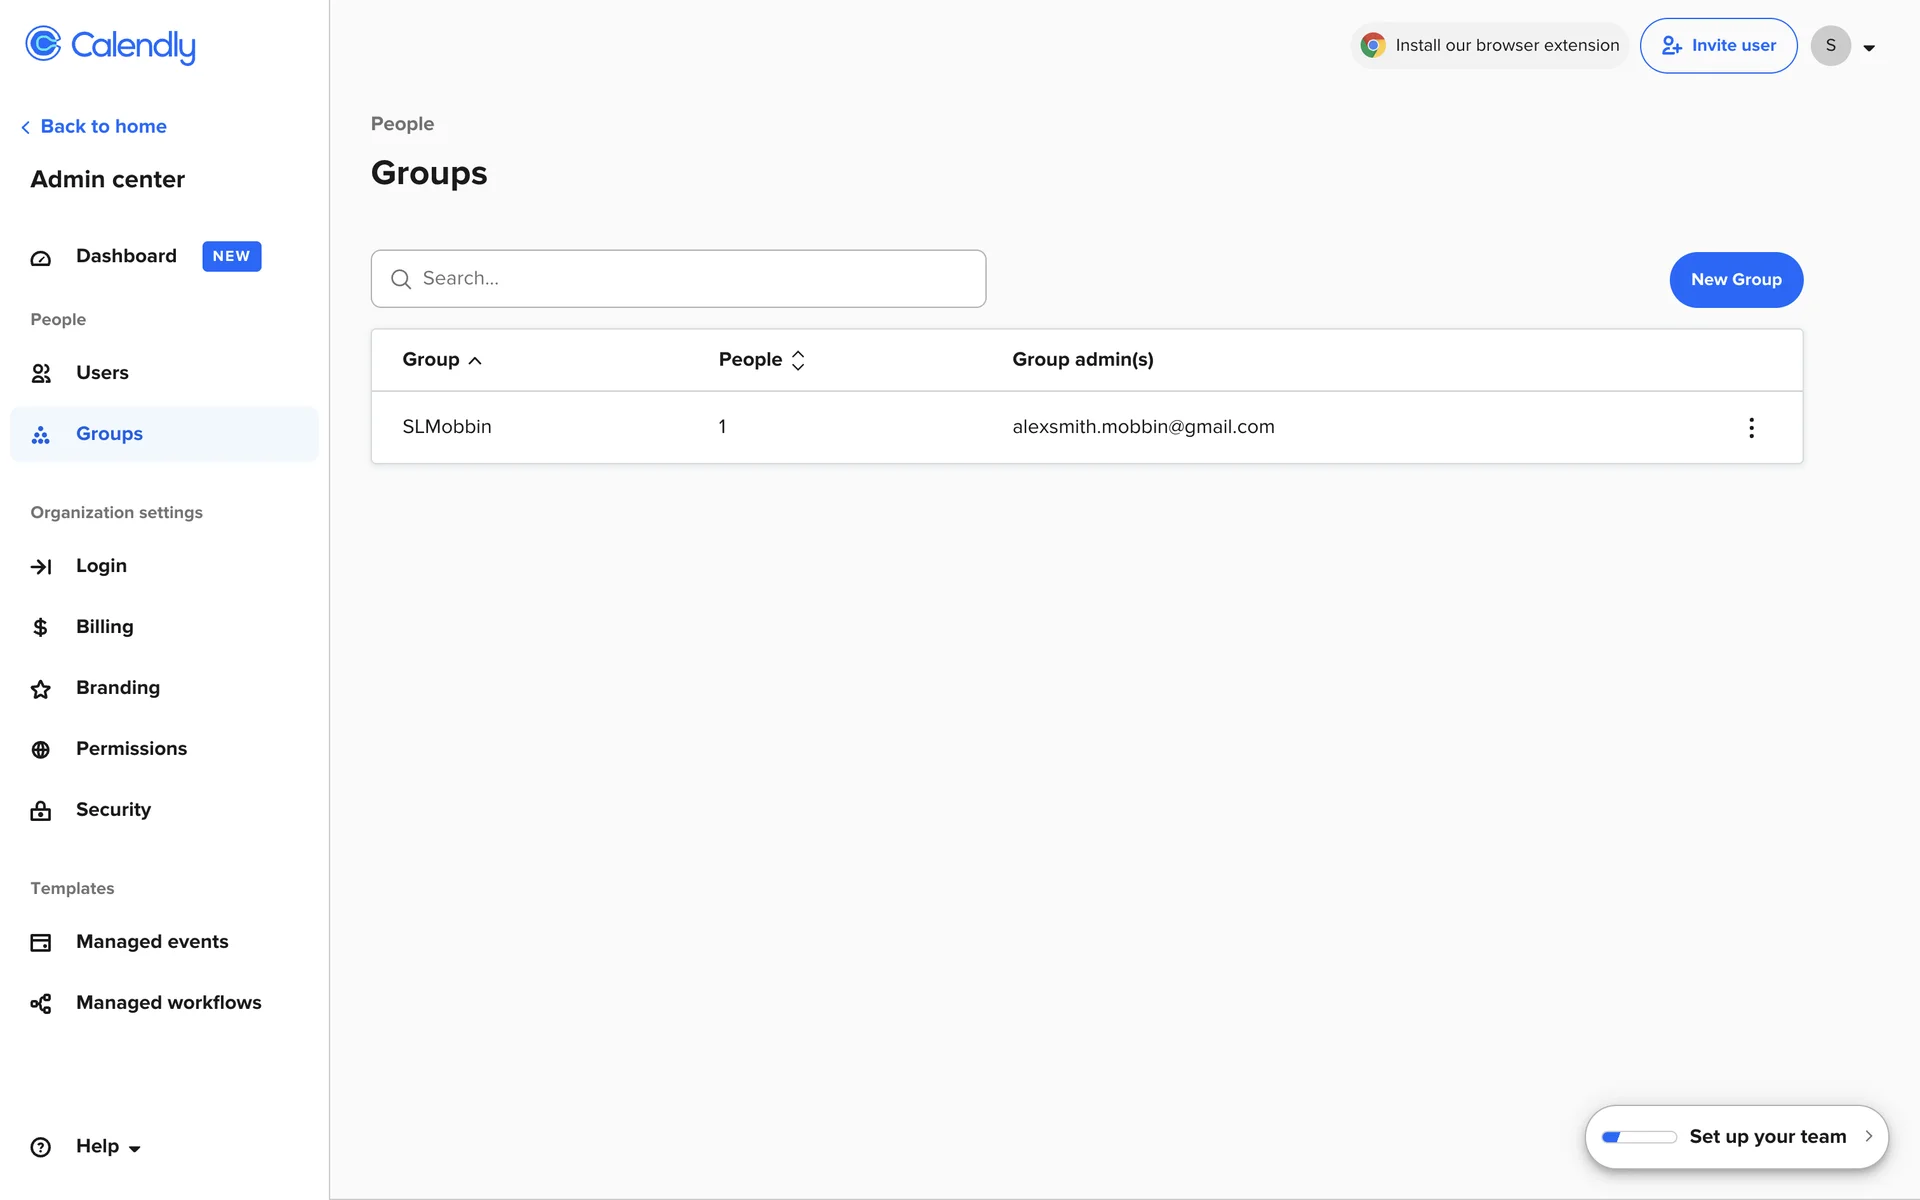
Task: Expand the Help menu
Action: [x=108, y=1147]
